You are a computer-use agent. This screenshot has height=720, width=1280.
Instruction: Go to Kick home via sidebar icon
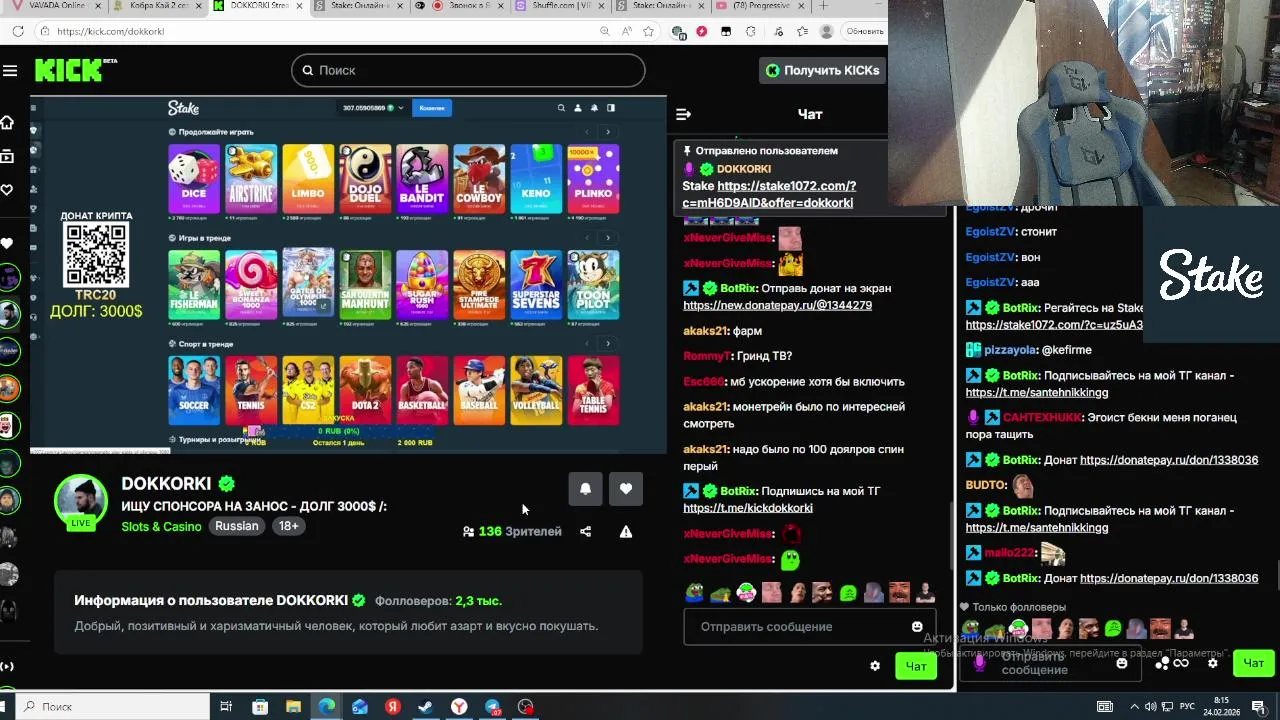pos(7,123)
